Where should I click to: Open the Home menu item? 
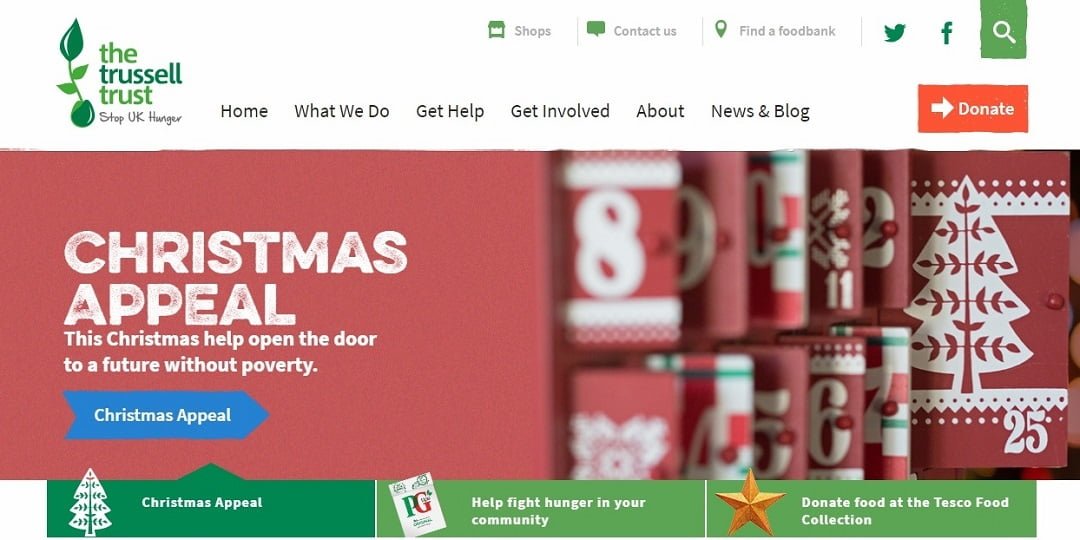pyautogui.click(x=244, y=111)
